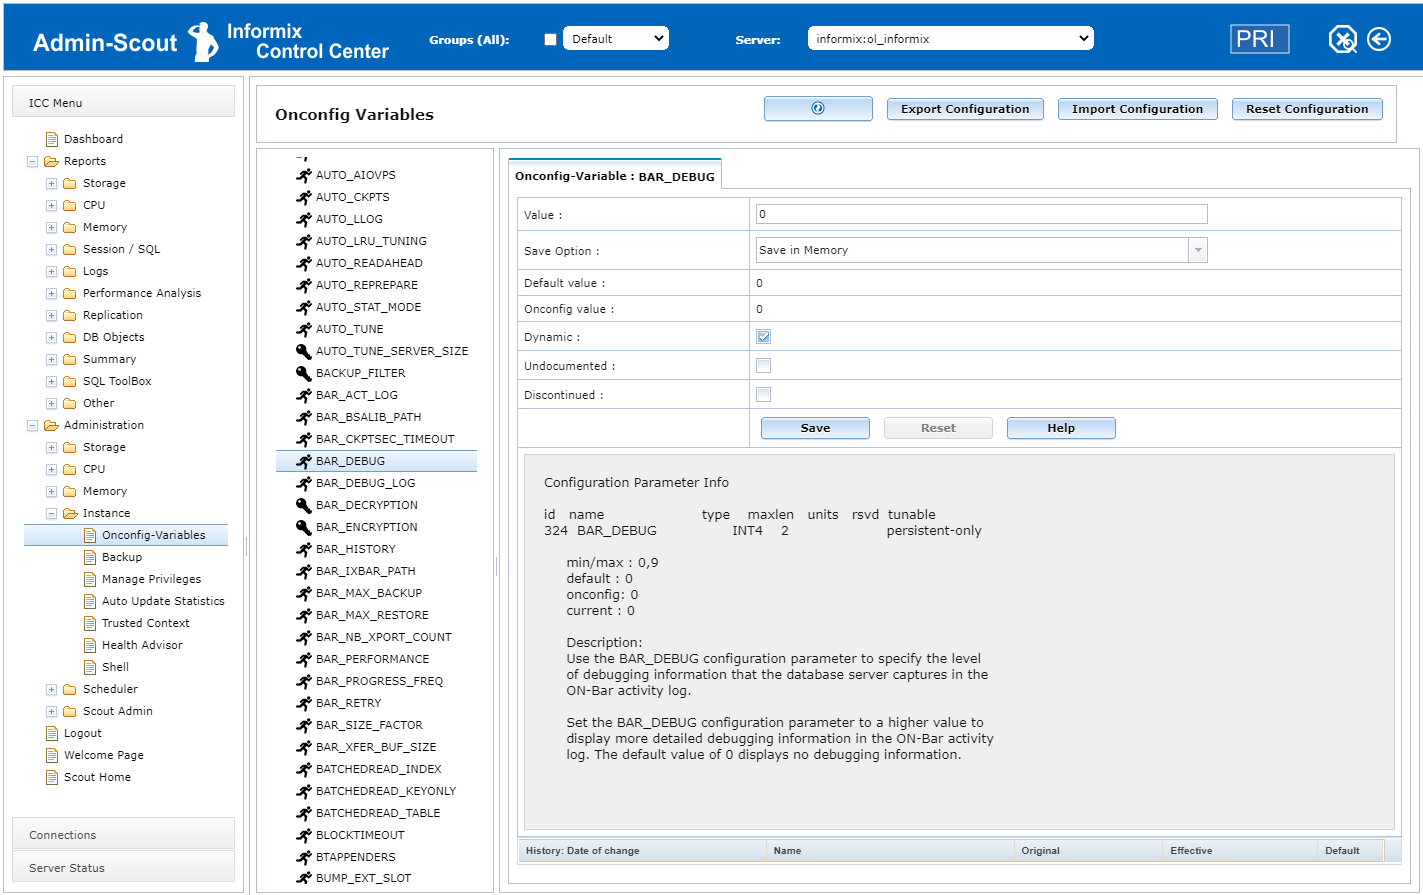This screenshot has width=1423, height=895.
Task: Click the running-man icon beside AUTO_CKPTS
Action: click(x=304, y=197)
